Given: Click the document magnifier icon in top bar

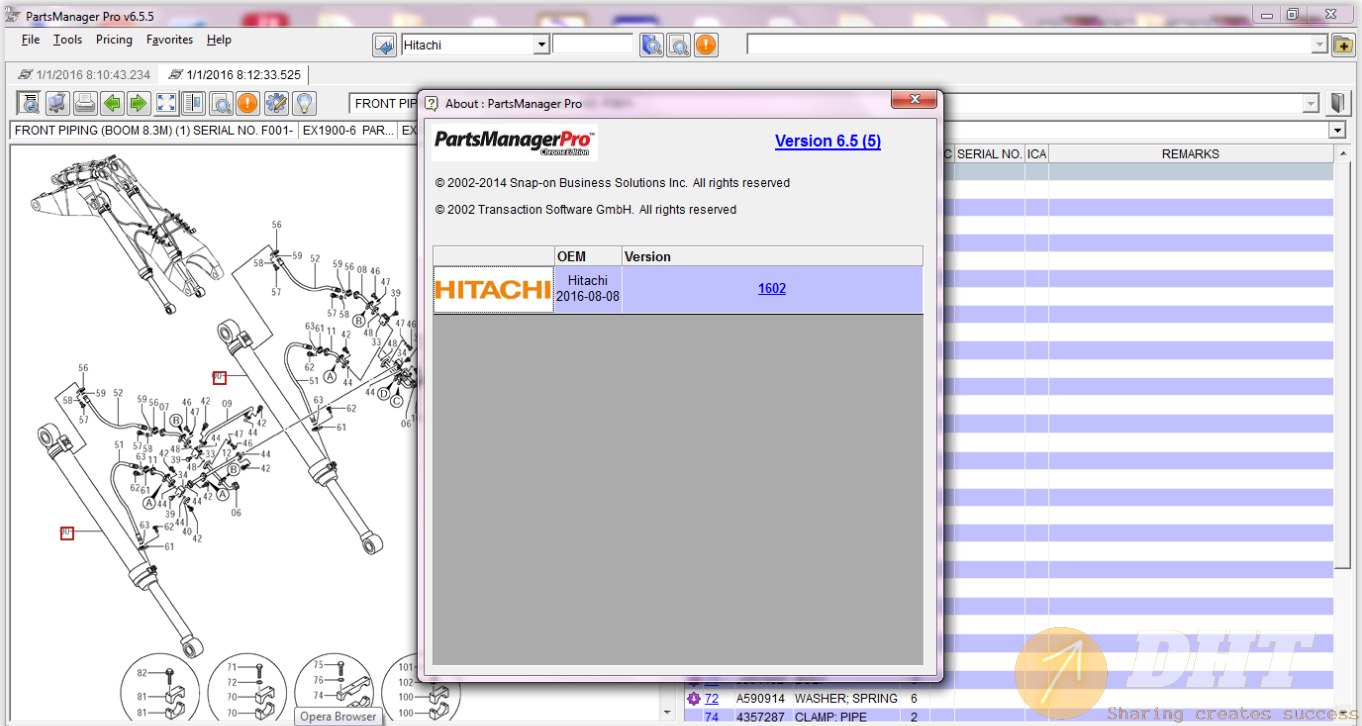Looking at the screenshot, I should (679, 45).
